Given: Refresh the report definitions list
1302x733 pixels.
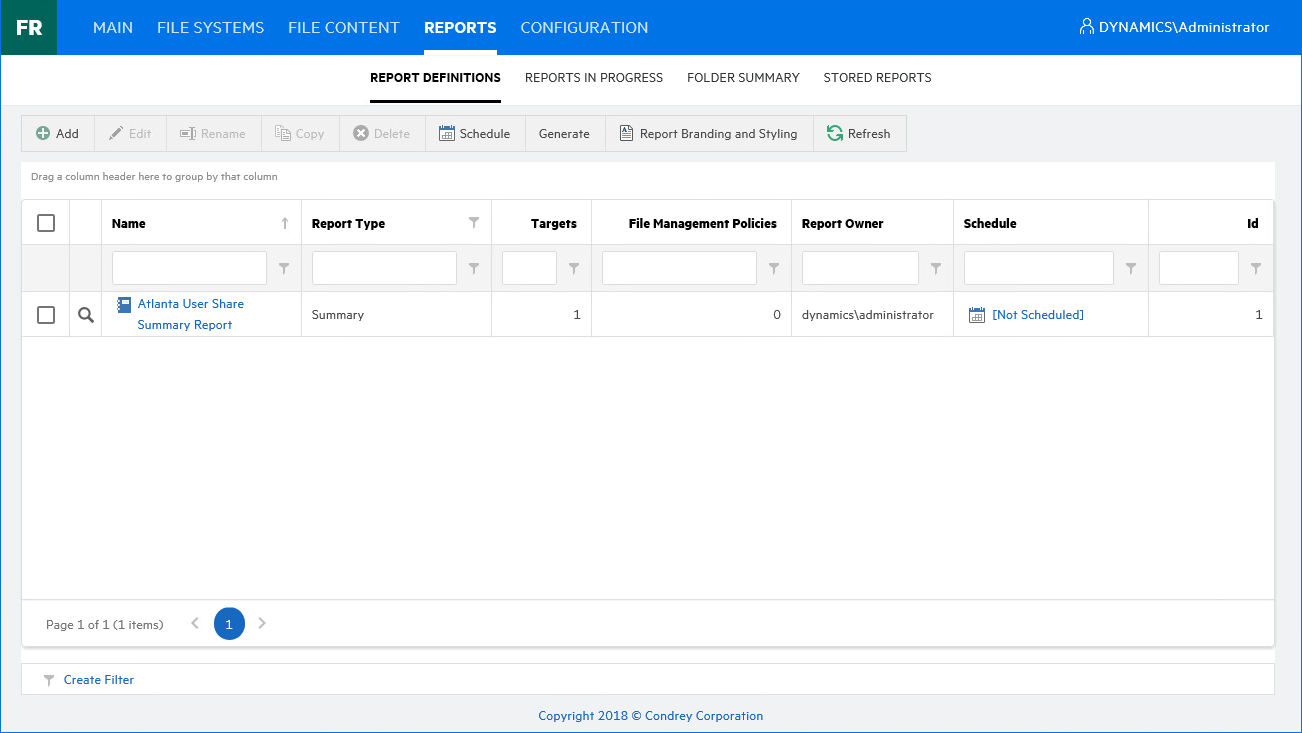Looking at the screenshot, I should pyautogui.click(x=859, y=134).
